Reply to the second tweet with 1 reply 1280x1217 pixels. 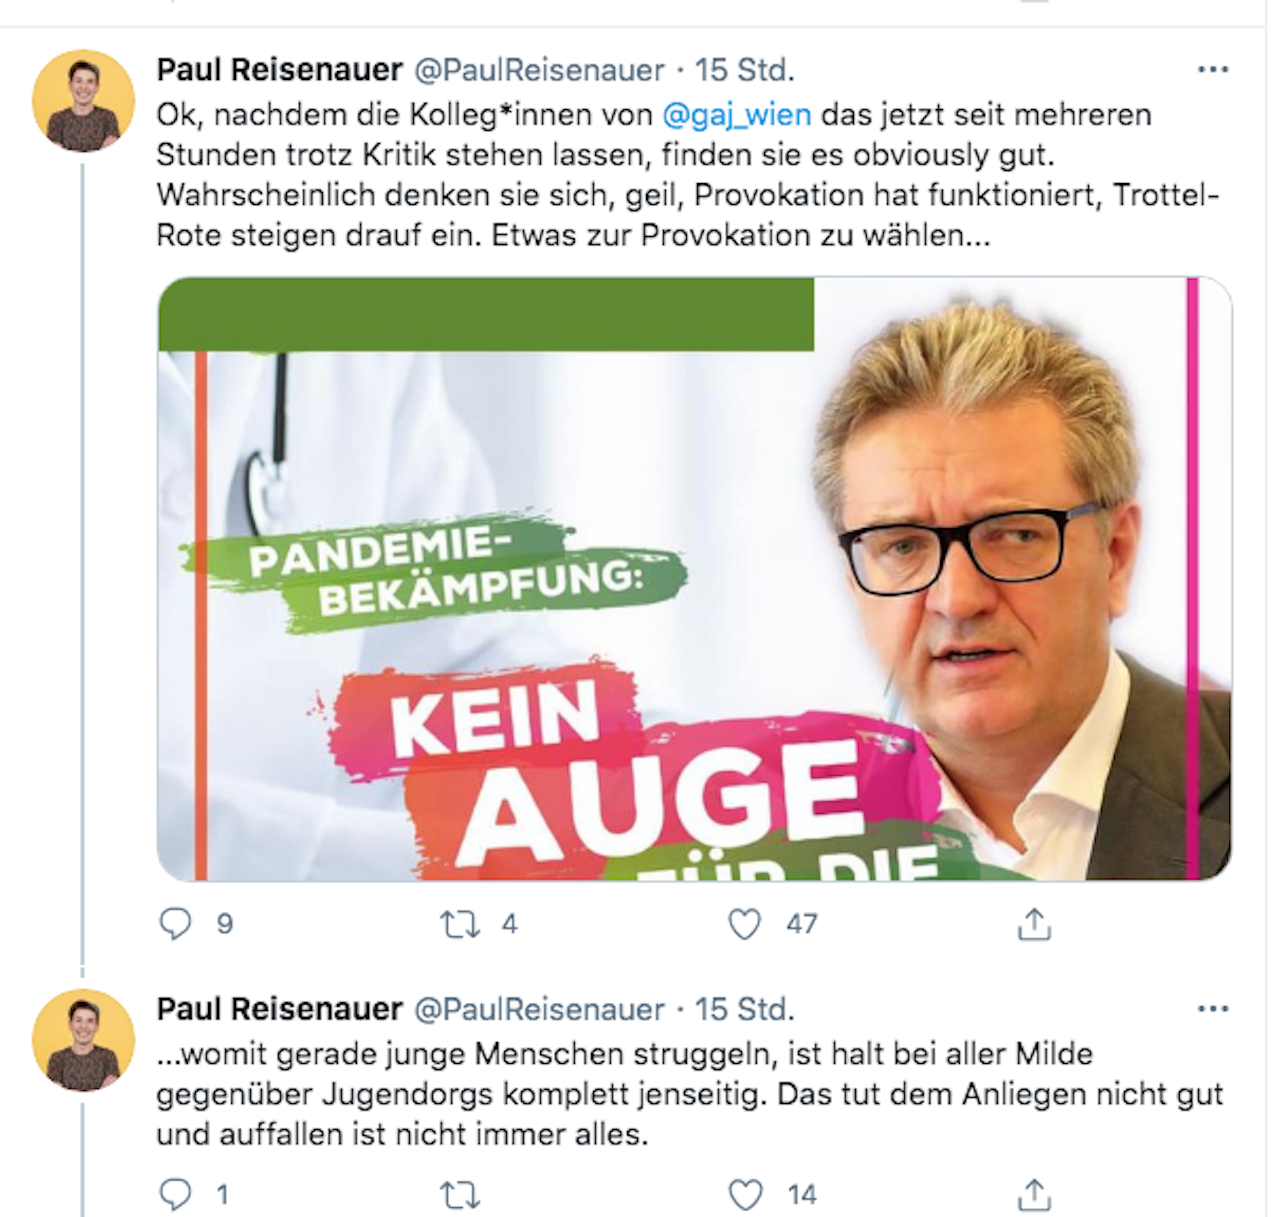click(176, 1194)
